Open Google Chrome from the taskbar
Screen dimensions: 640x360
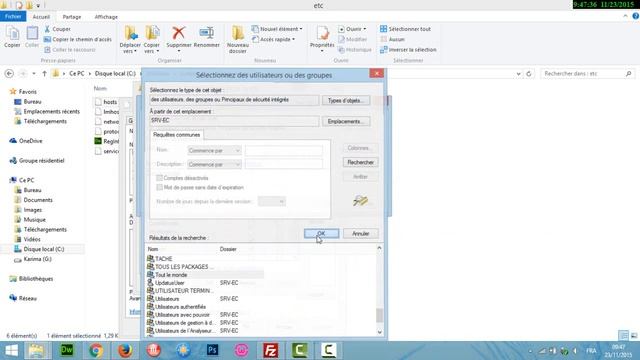[96, 350]
